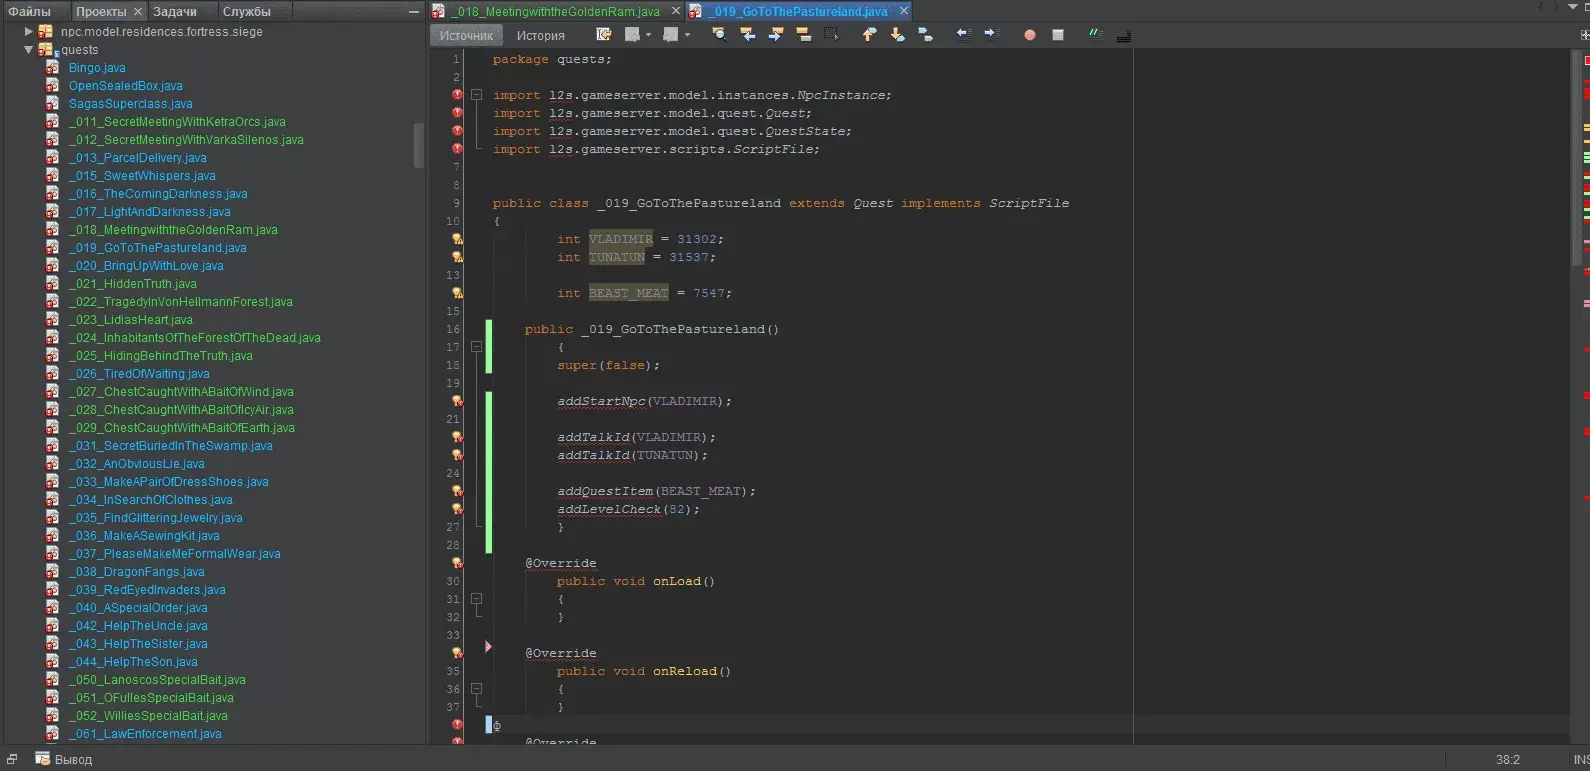Open Bingo.java in project tree
Image resolution: width=1590 pixels, height=771 pixels.
click(x=97, y=68)
